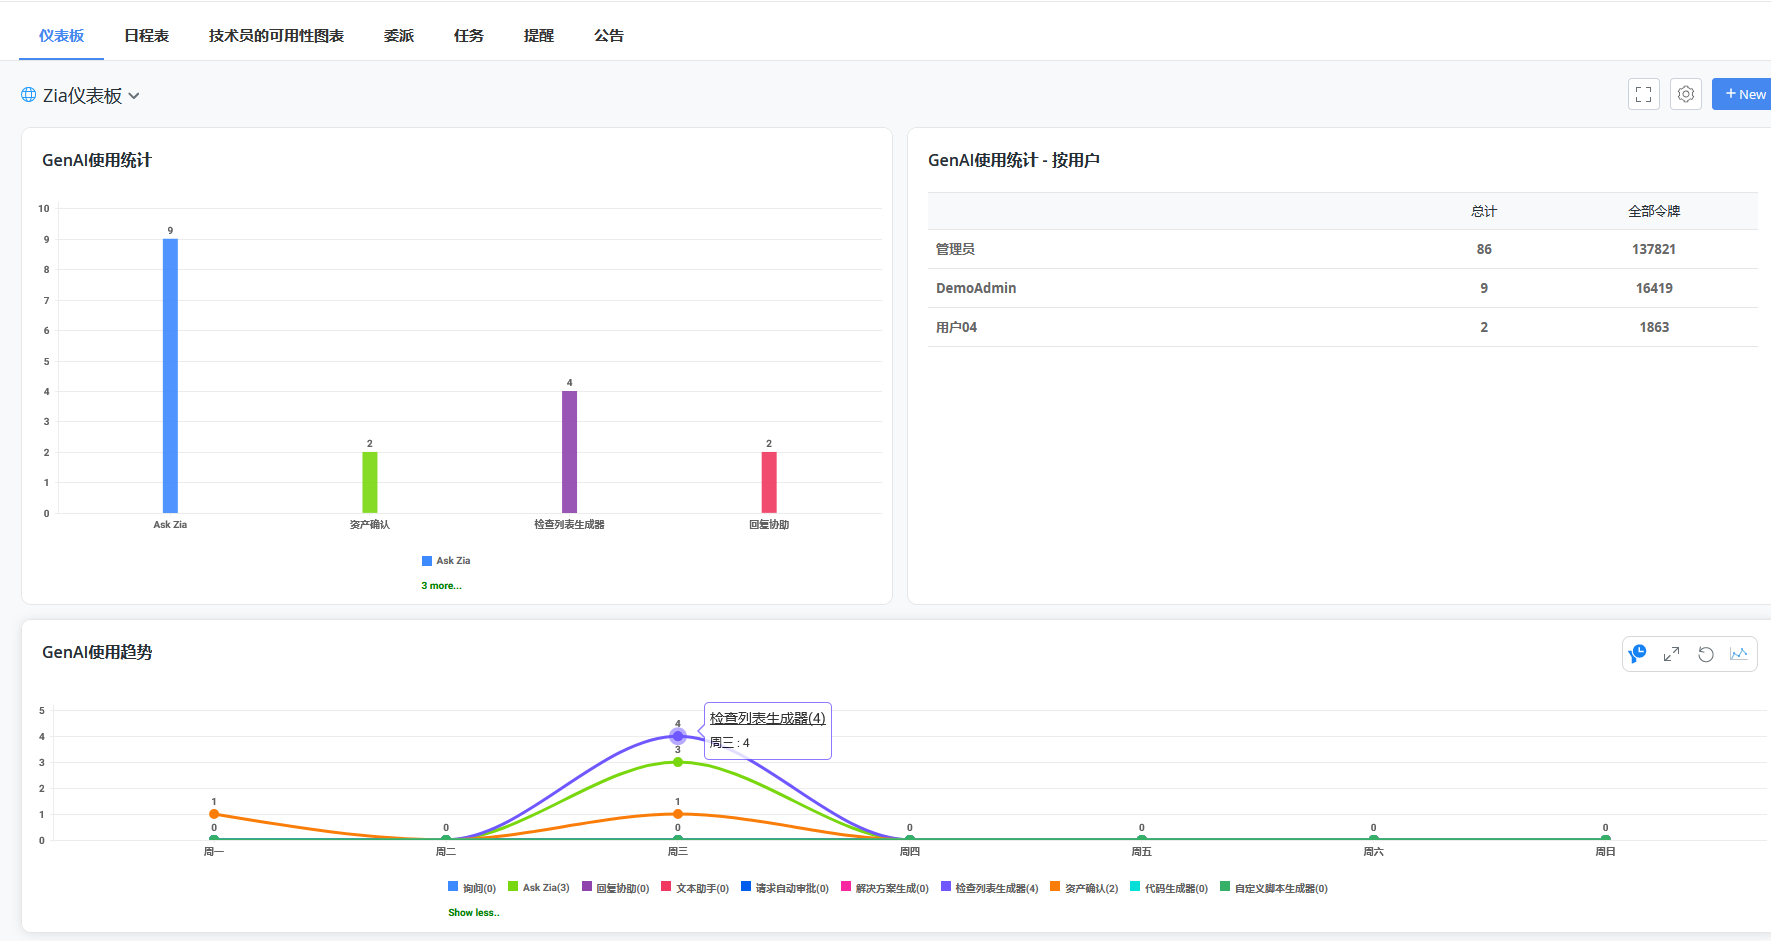Click the purple 检查列表生成器 bar
Viewport: 1771px width, 941px height.
click(569, 452)
